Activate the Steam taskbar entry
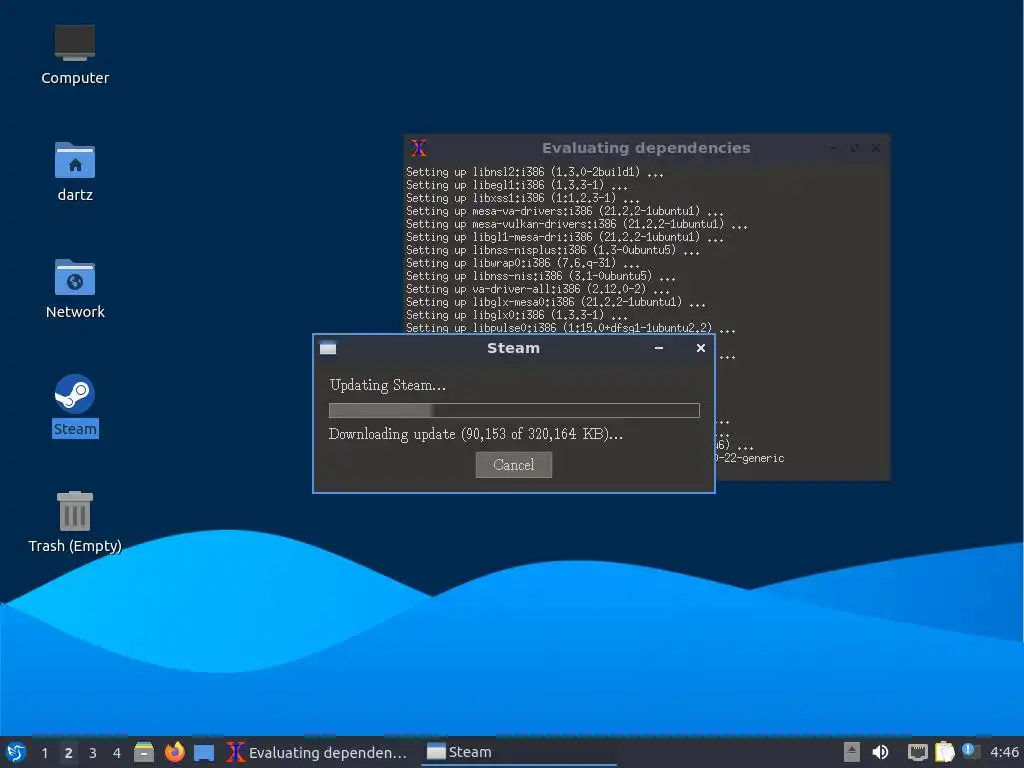 point(519,752)
